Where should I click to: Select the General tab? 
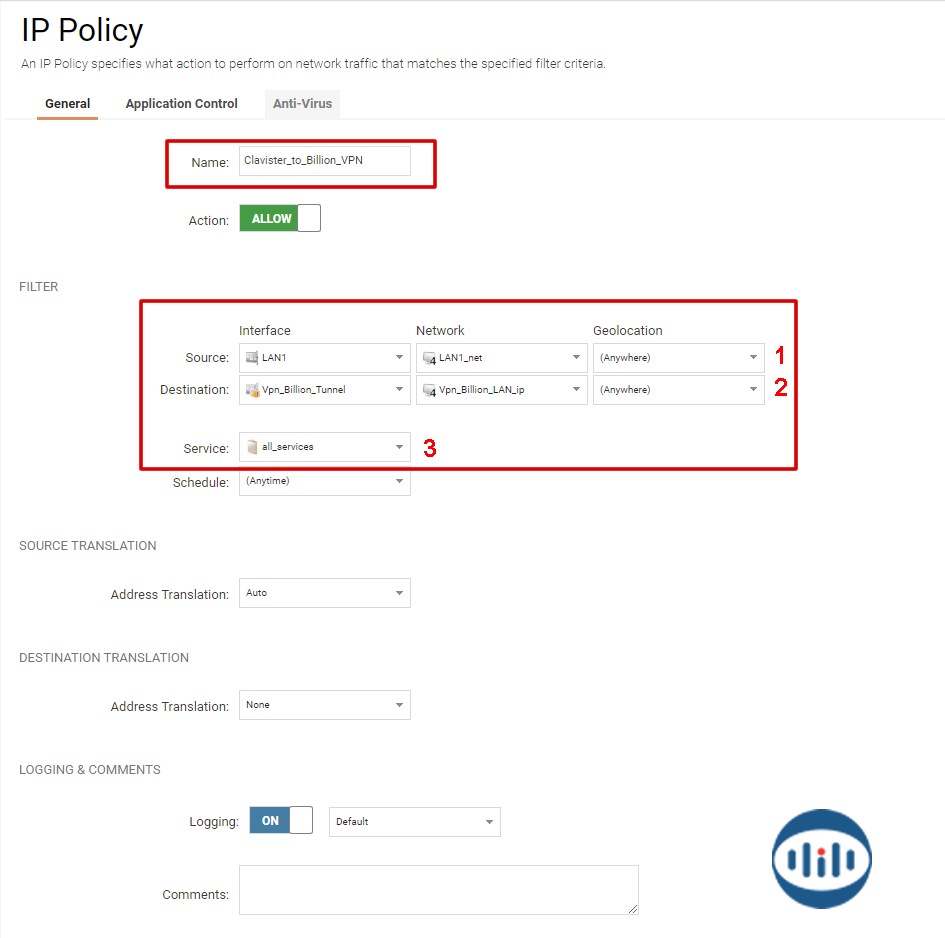(x=68, y=104)
